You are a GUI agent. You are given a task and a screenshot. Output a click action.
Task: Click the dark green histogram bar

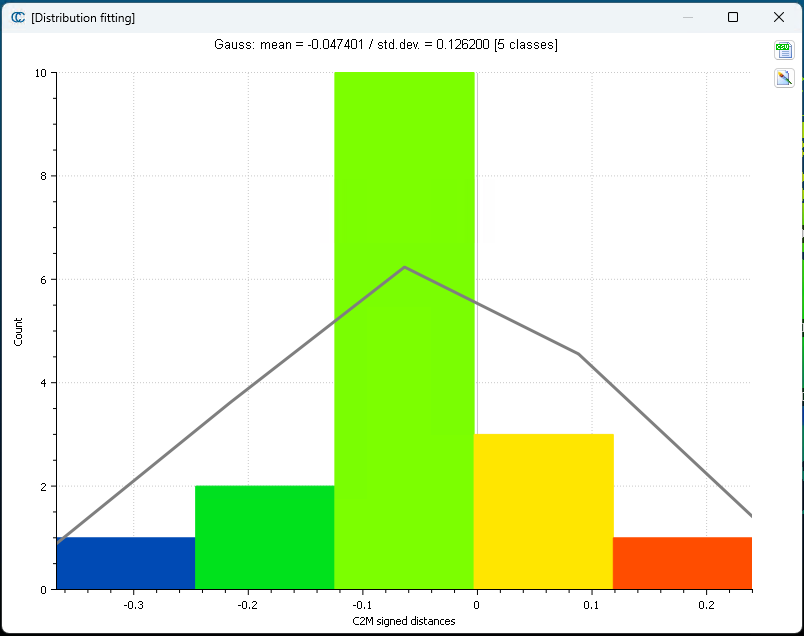pos(265,537)
